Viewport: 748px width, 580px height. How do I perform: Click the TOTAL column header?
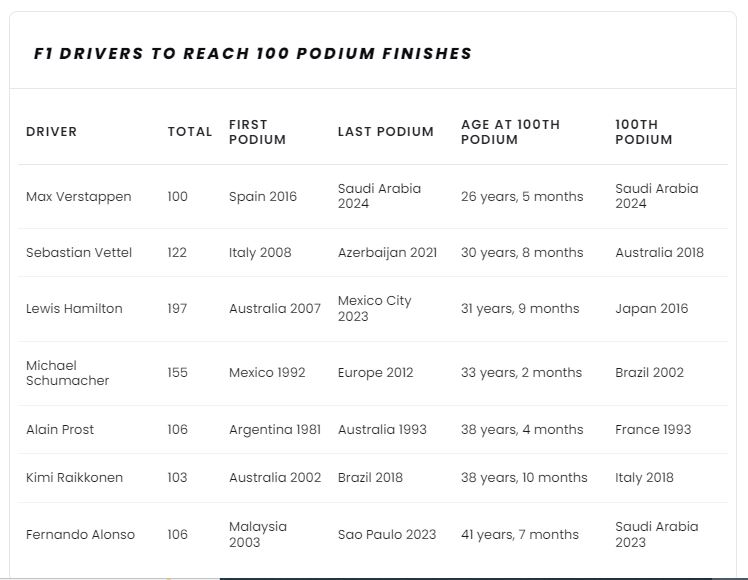coord(190,132)
